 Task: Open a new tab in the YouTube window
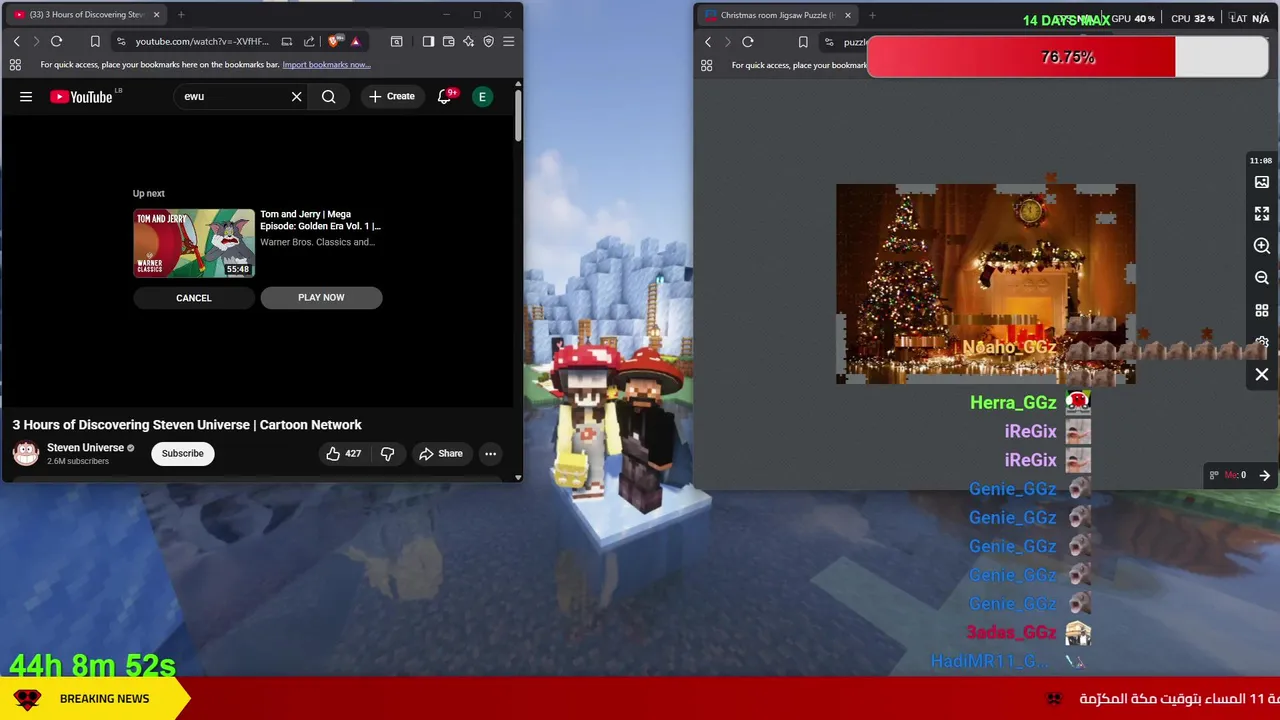[x=181, y=15]
